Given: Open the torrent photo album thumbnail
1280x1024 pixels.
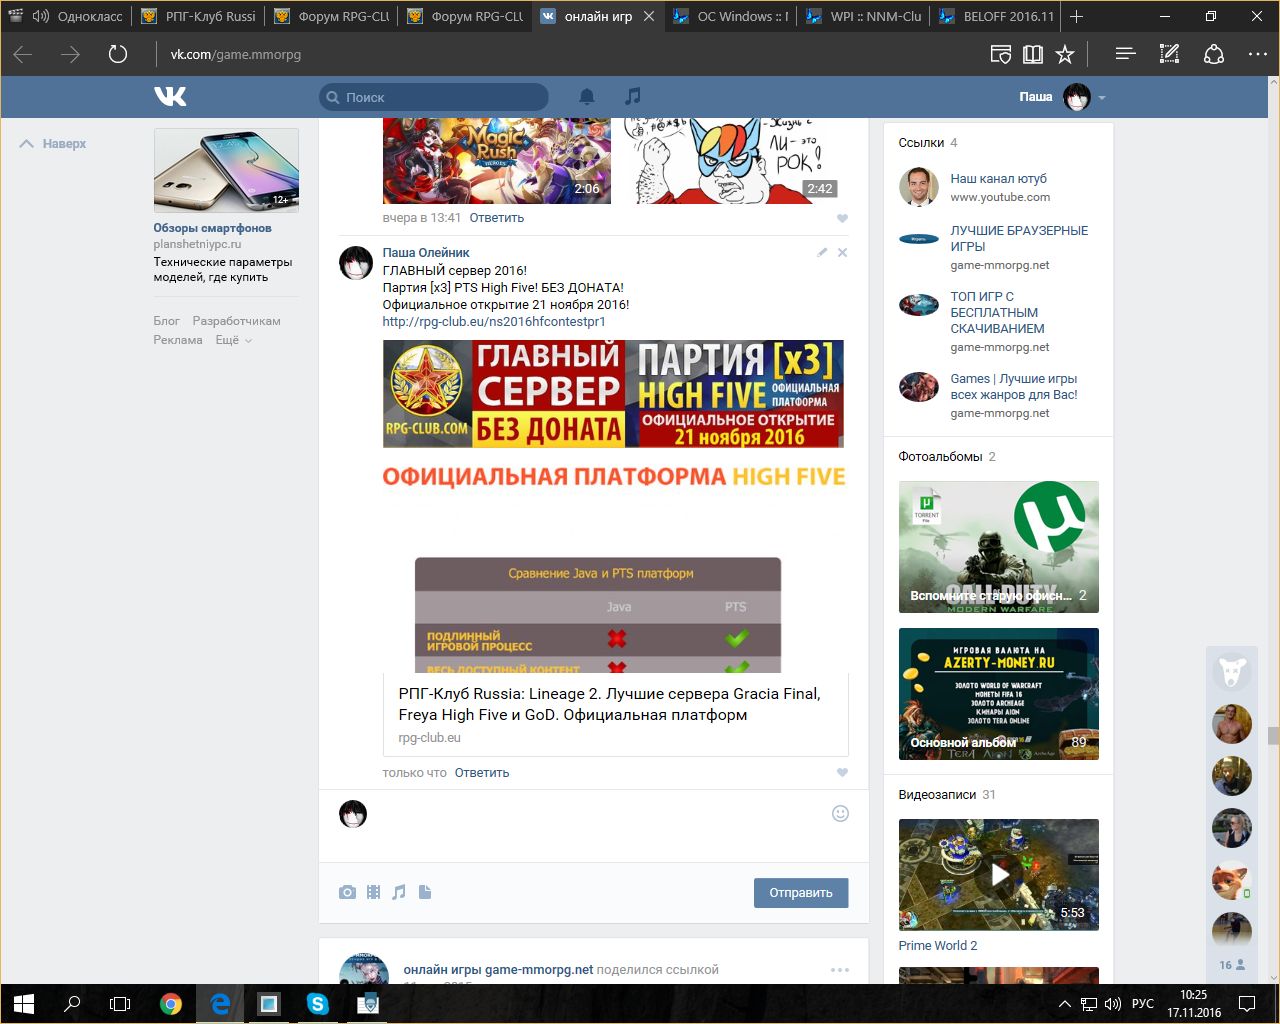Looking at the screenshot, I should (999, 547).
